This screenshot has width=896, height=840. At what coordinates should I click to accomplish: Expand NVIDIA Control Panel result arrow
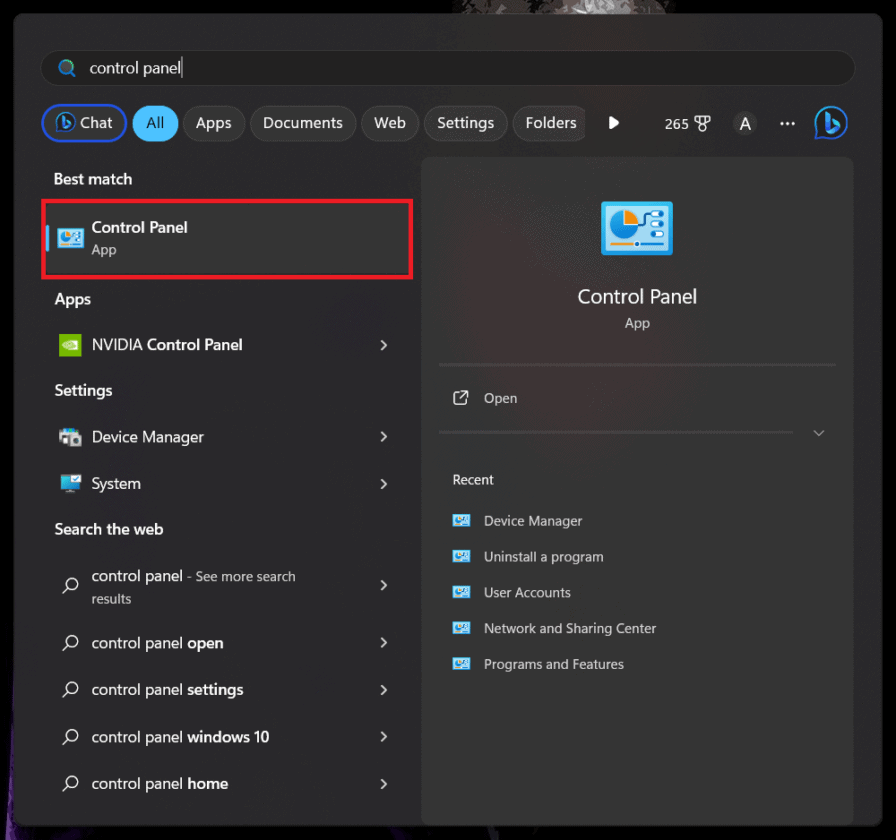(384, 345)
